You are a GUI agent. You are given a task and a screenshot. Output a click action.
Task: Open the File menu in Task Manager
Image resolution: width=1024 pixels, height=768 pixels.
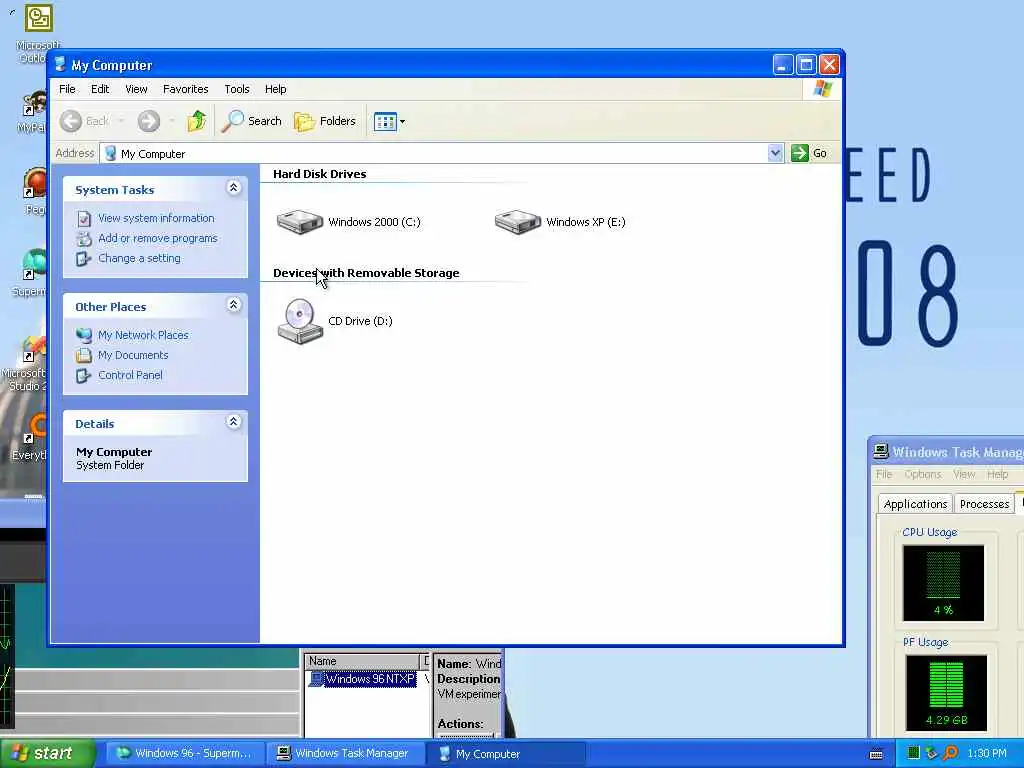884,474
